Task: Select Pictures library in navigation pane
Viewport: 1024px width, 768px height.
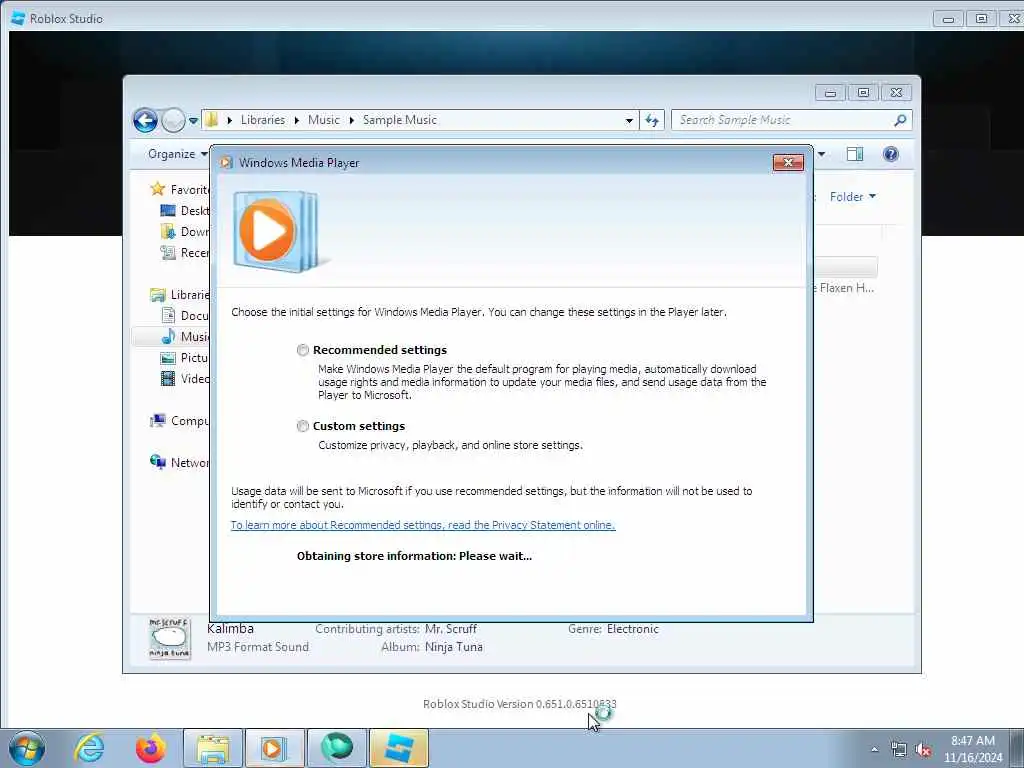Action: click(185, 358)
